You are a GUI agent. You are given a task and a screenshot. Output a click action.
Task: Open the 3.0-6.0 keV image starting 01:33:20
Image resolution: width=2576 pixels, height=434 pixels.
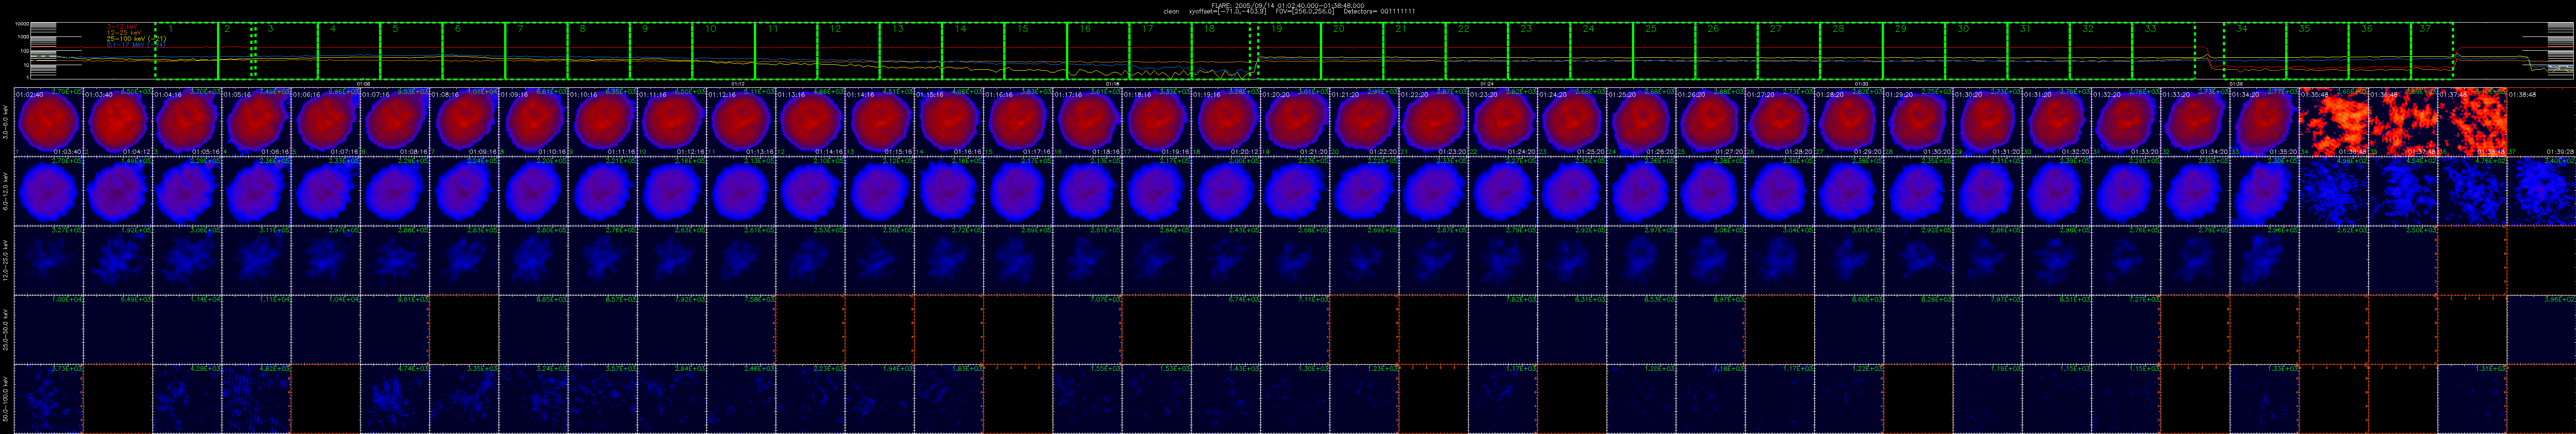tap(2195, 122)
